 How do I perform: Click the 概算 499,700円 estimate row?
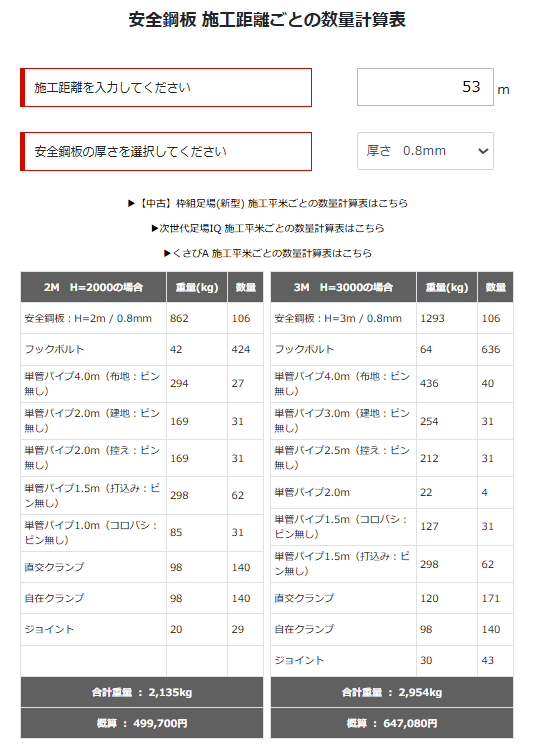pos(142,723)
